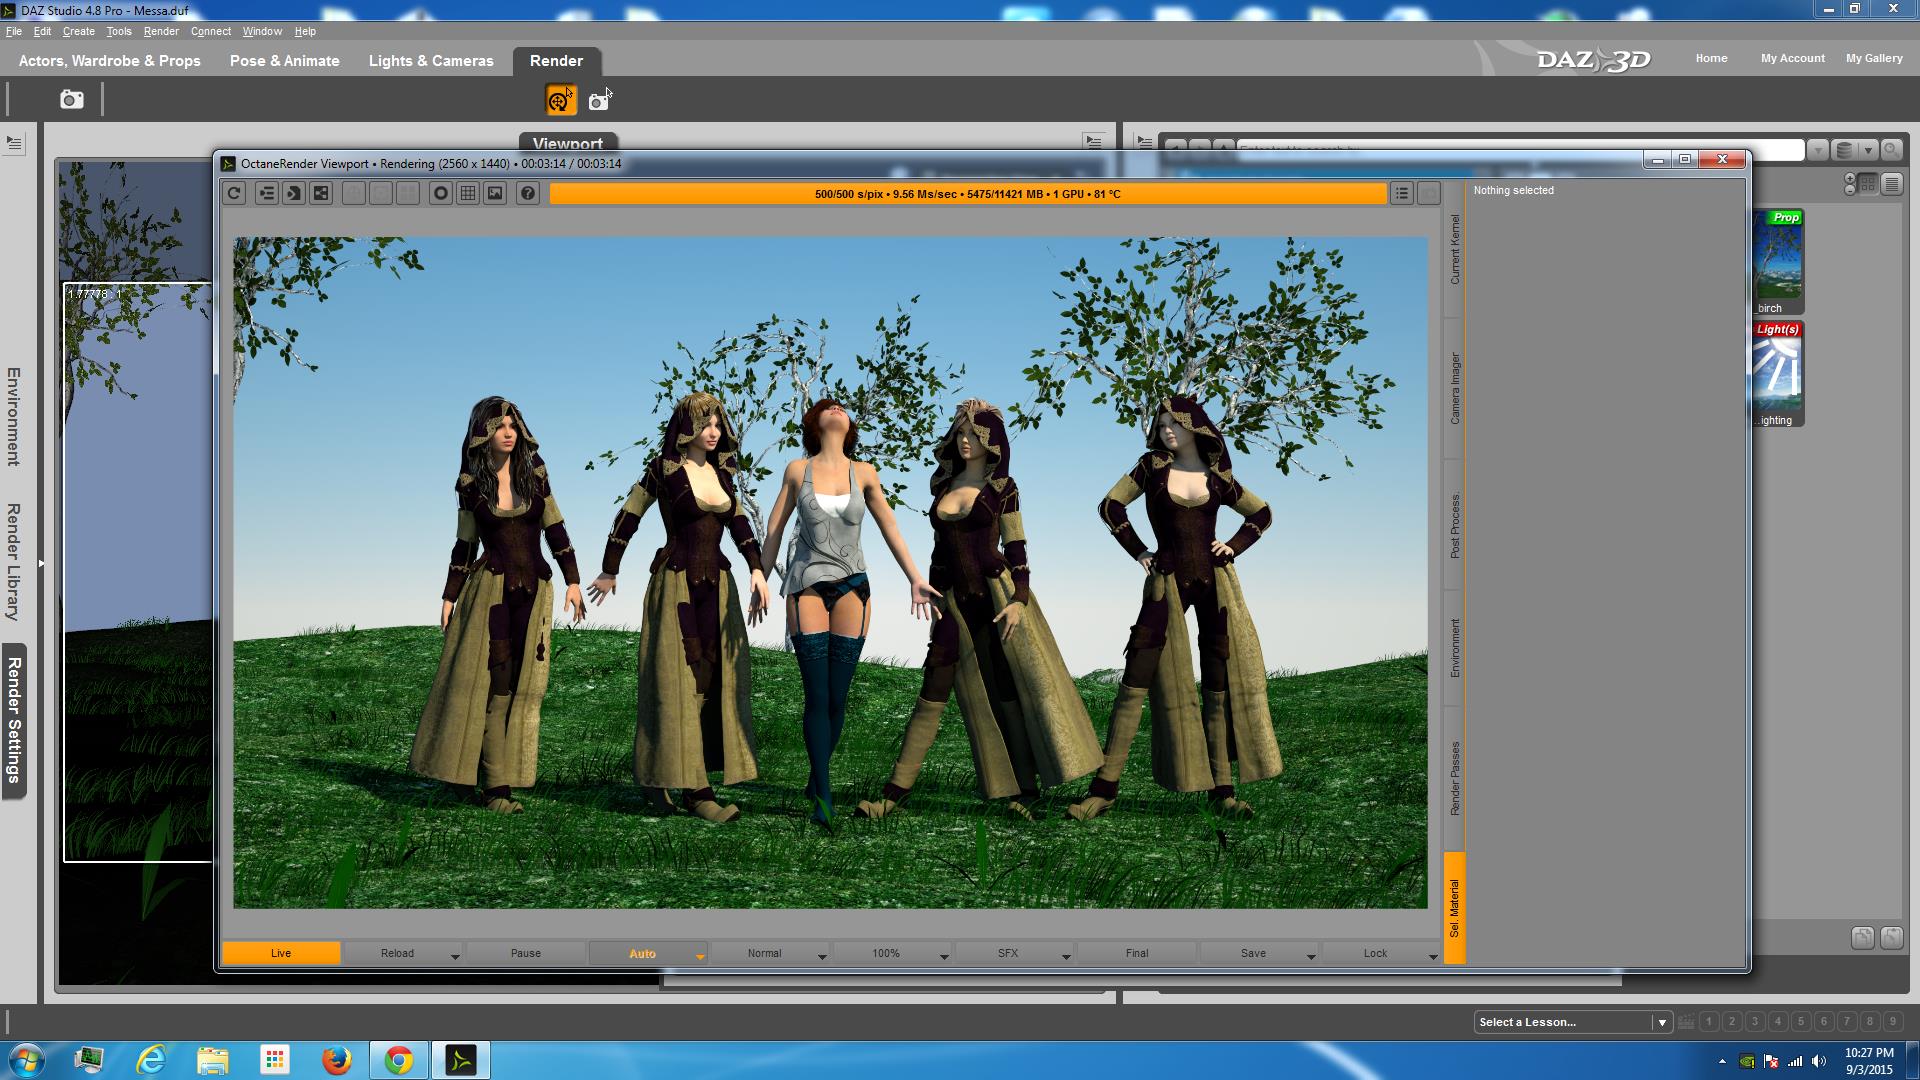Open the Save dropdown arrow

1310,956
